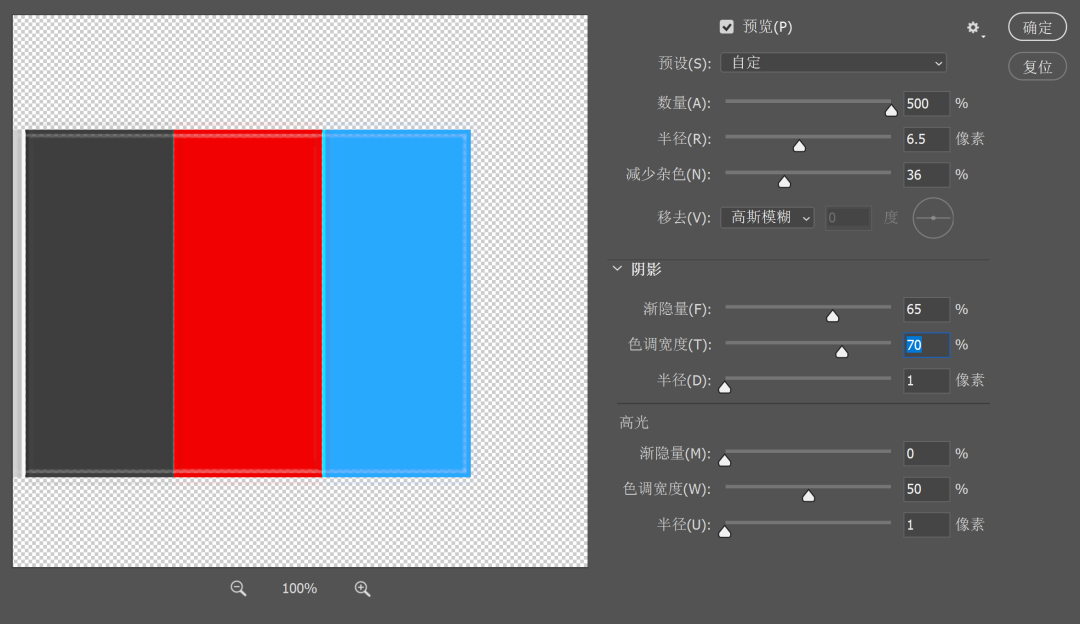This screenshot has width=1080, height=624.
Task: Collapse the 阴影 section chevron
Action: pyautogui.click(x=617, y=269)
